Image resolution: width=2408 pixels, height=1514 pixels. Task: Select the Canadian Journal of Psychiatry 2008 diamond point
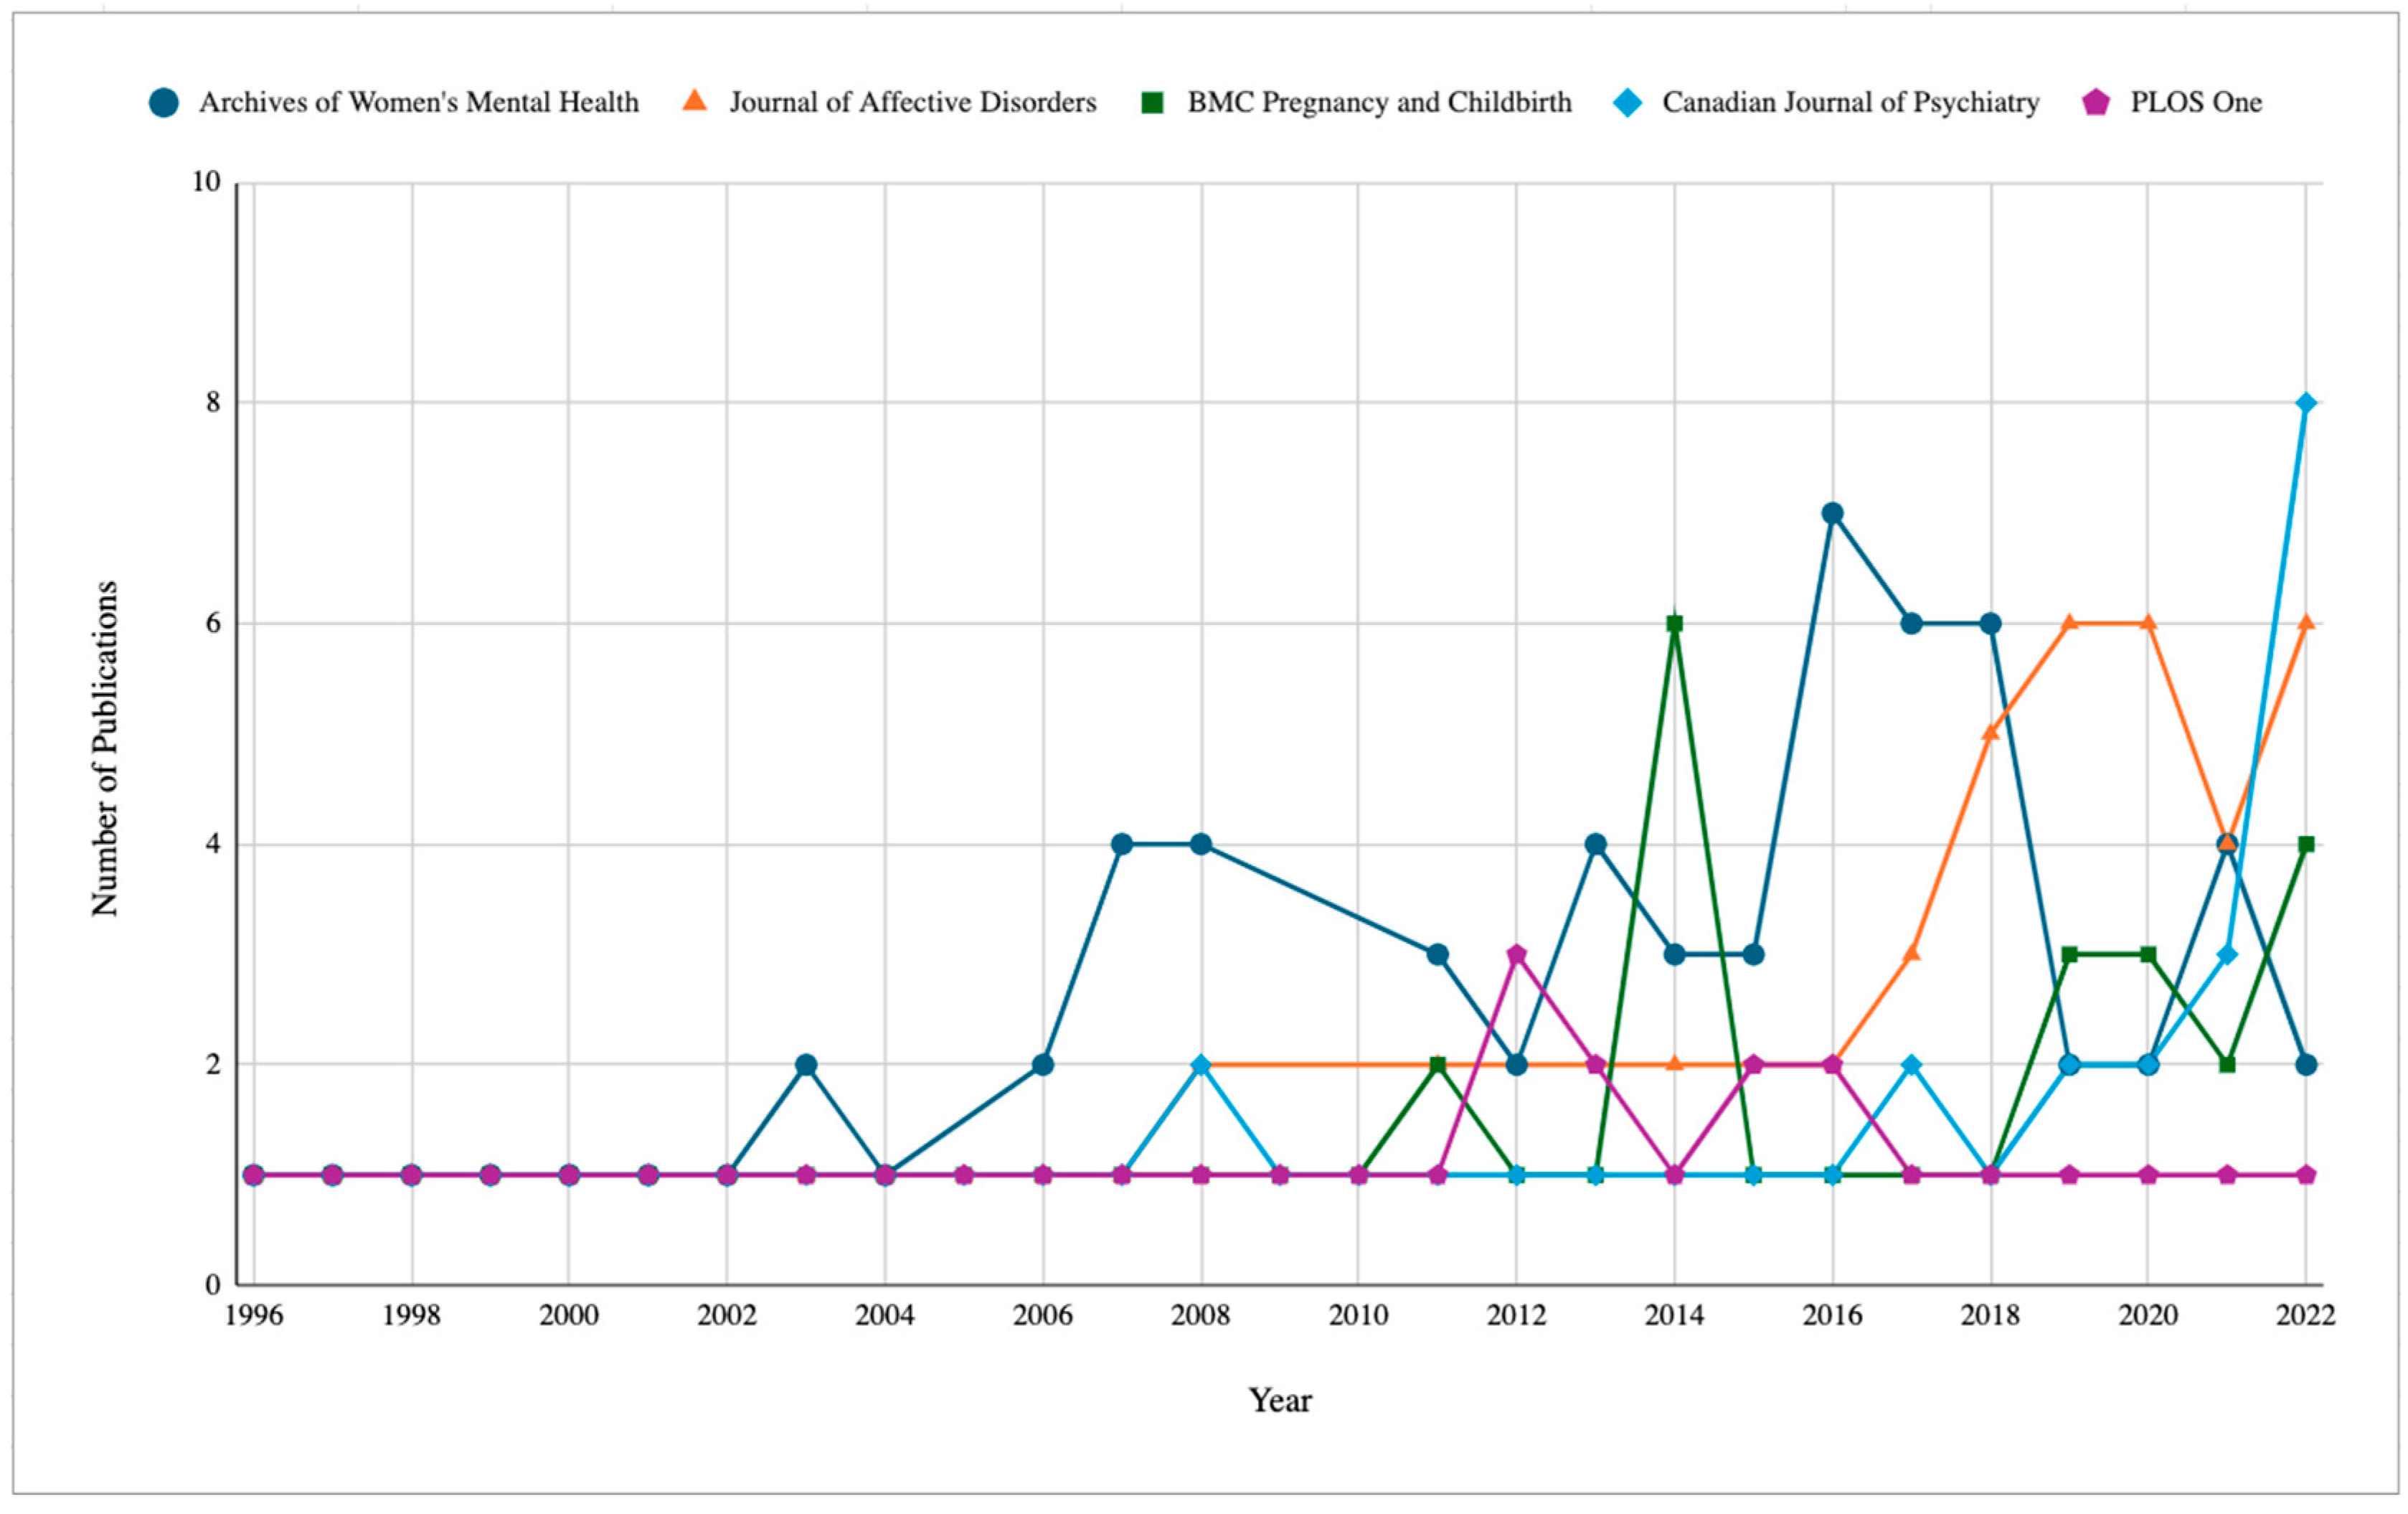pyautogui.click(x=1201, y=1065)
